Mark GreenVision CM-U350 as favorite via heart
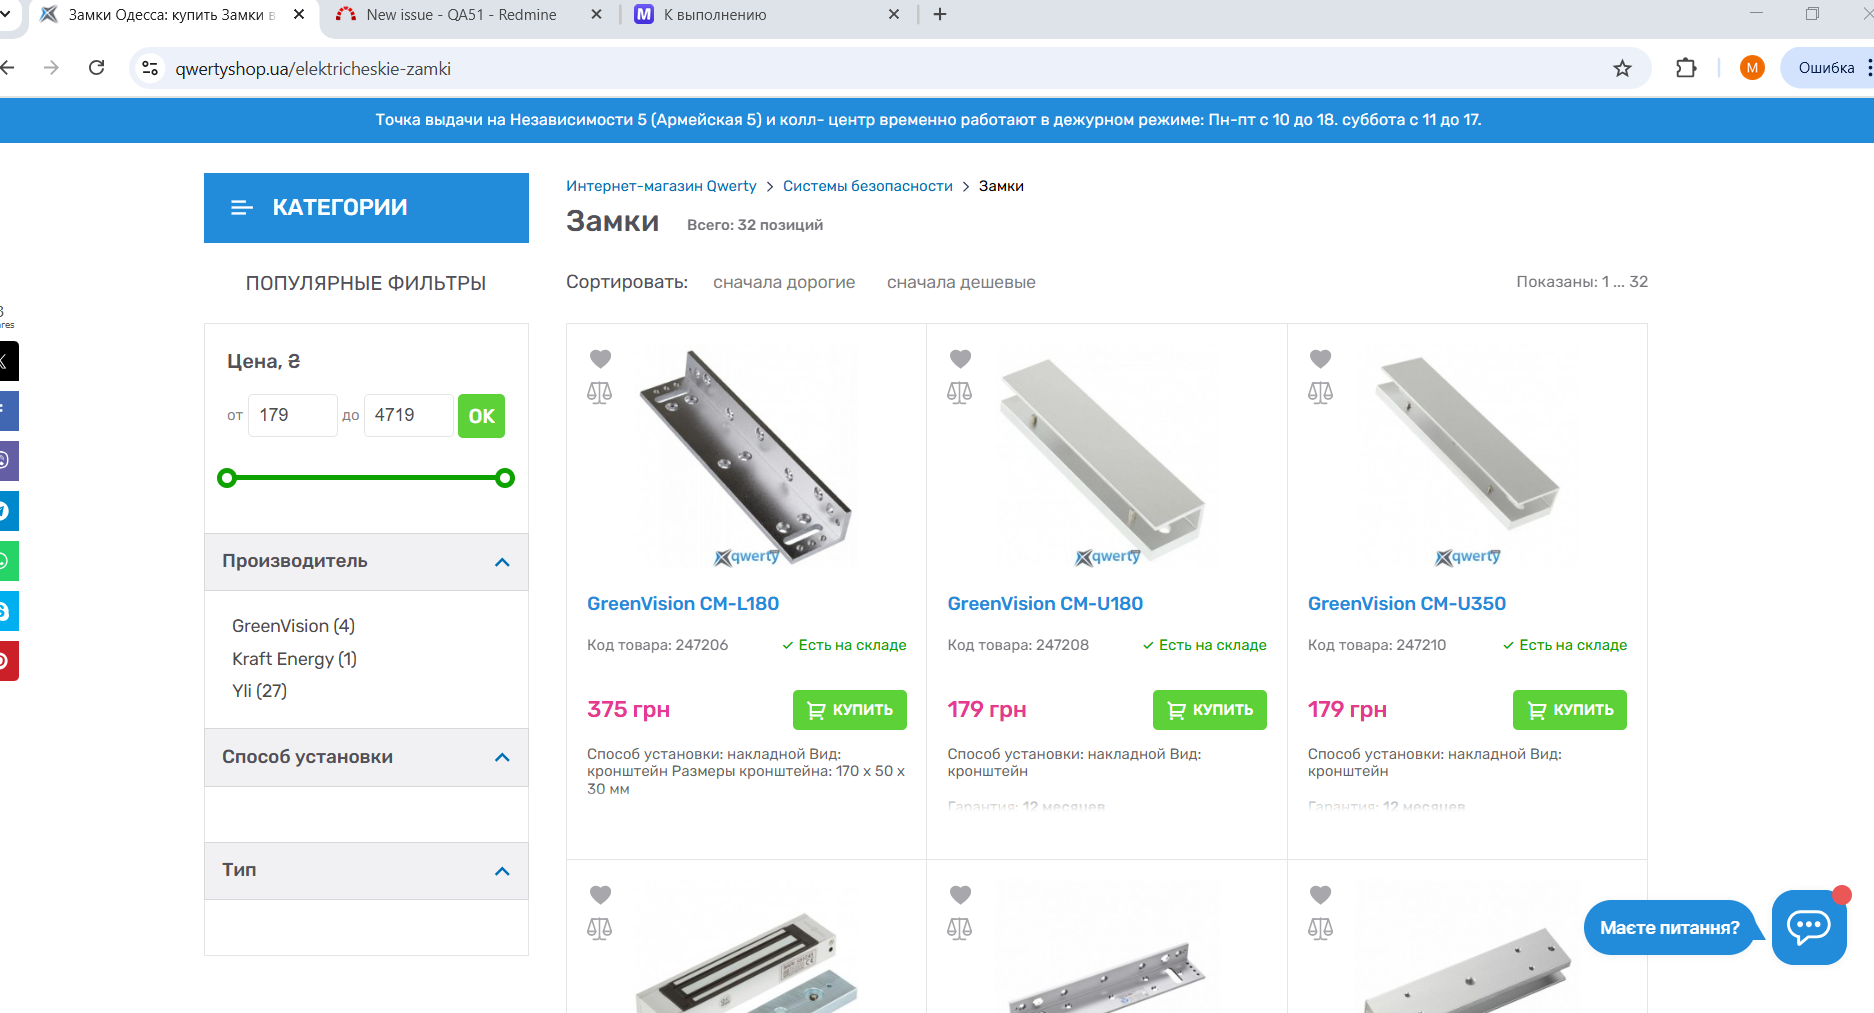1874x1013 pixels. pos(1321,358)
